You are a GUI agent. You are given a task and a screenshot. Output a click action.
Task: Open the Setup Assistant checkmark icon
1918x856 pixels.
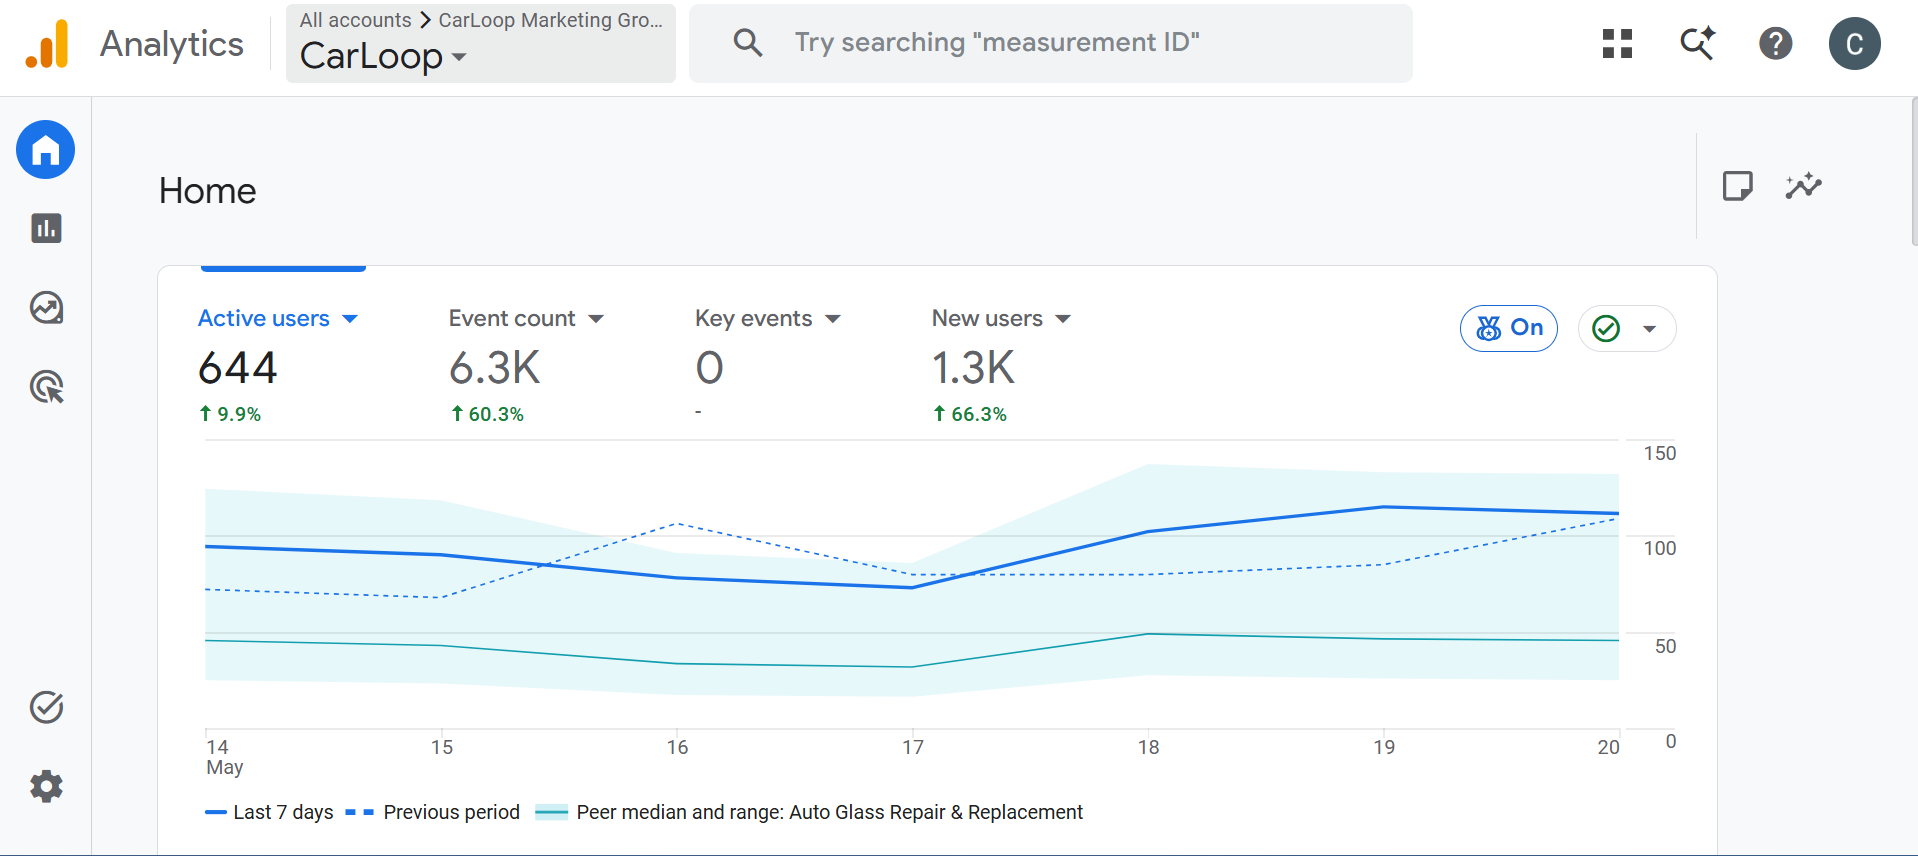pos(46,707)
